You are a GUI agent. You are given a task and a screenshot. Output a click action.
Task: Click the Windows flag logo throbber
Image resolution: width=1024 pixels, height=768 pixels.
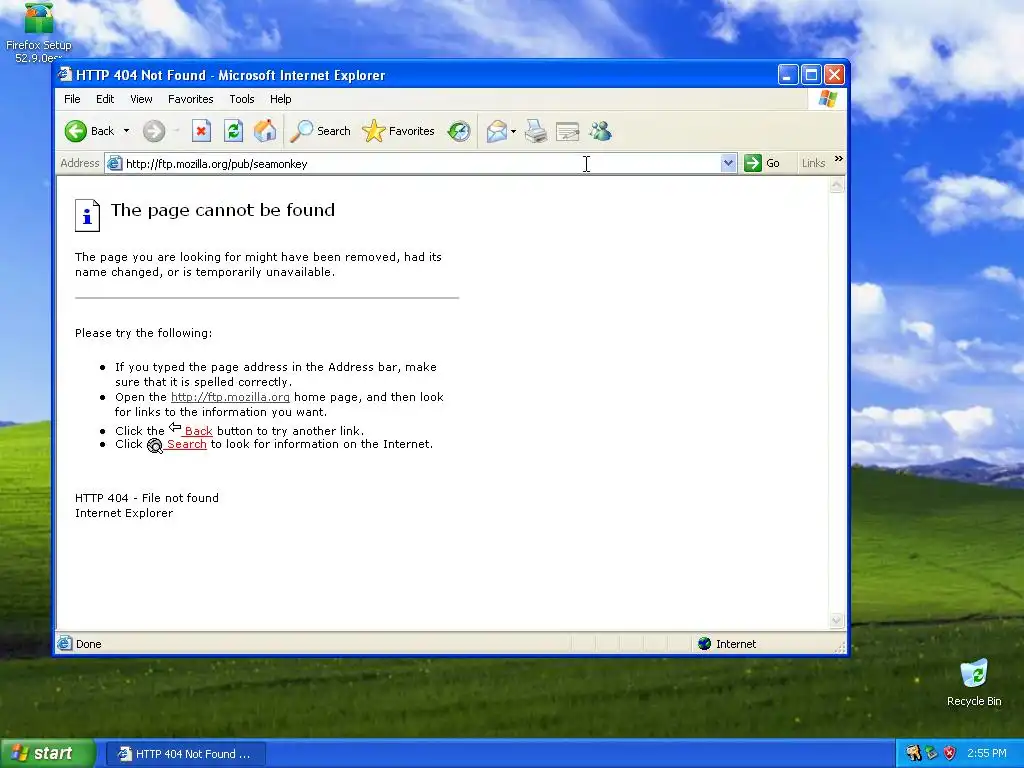coord(827,99)
